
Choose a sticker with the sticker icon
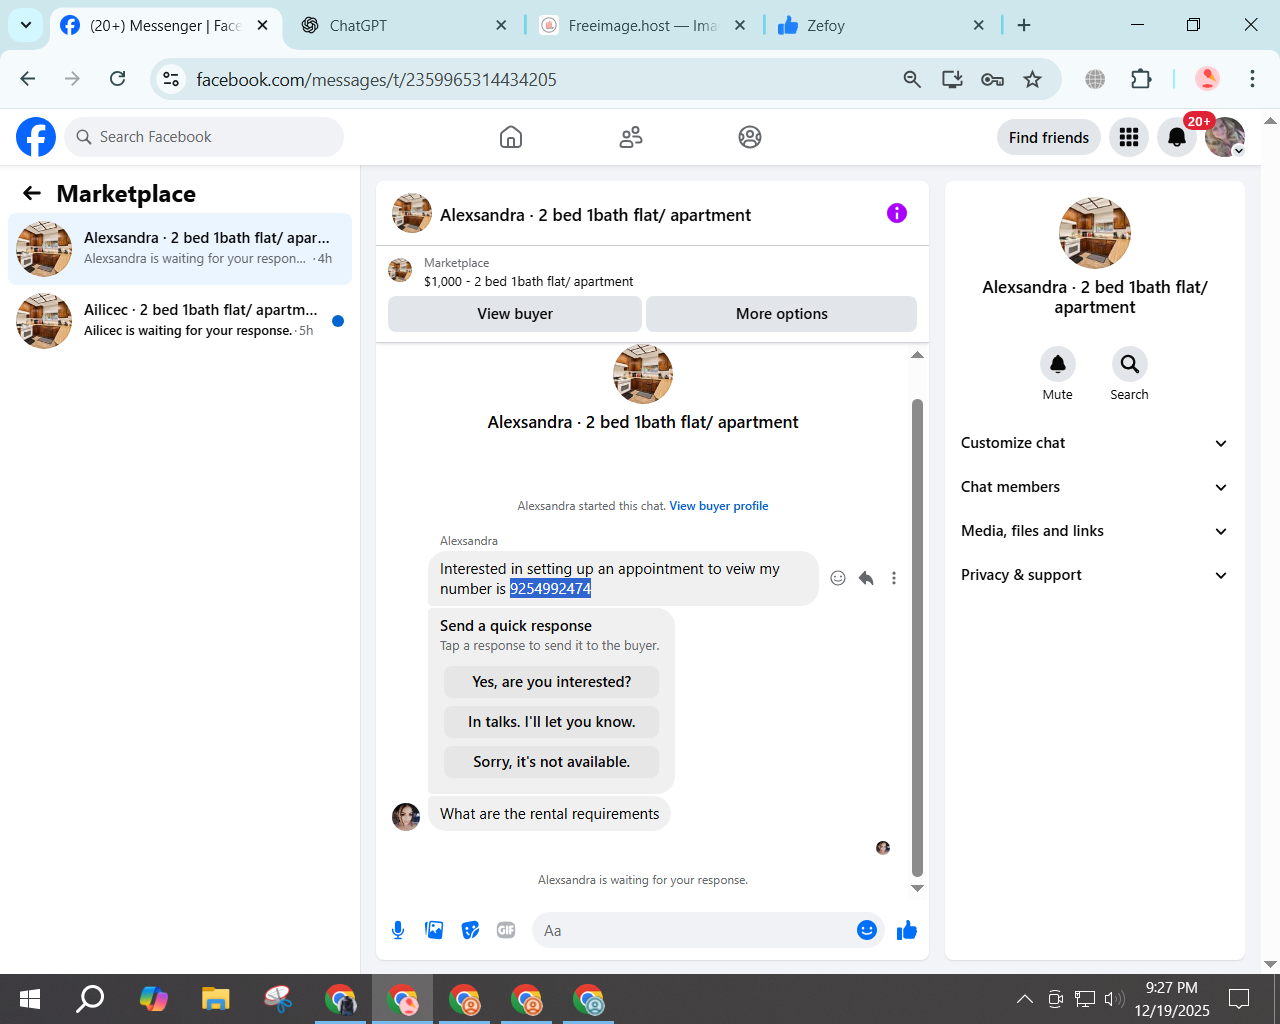pos(470,930)
